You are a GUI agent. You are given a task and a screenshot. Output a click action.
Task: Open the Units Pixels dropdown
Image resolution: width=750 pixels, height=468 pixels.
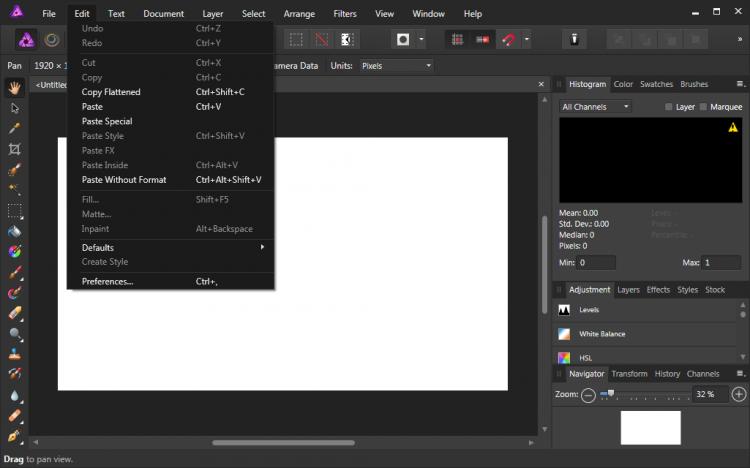pos(396,66)
